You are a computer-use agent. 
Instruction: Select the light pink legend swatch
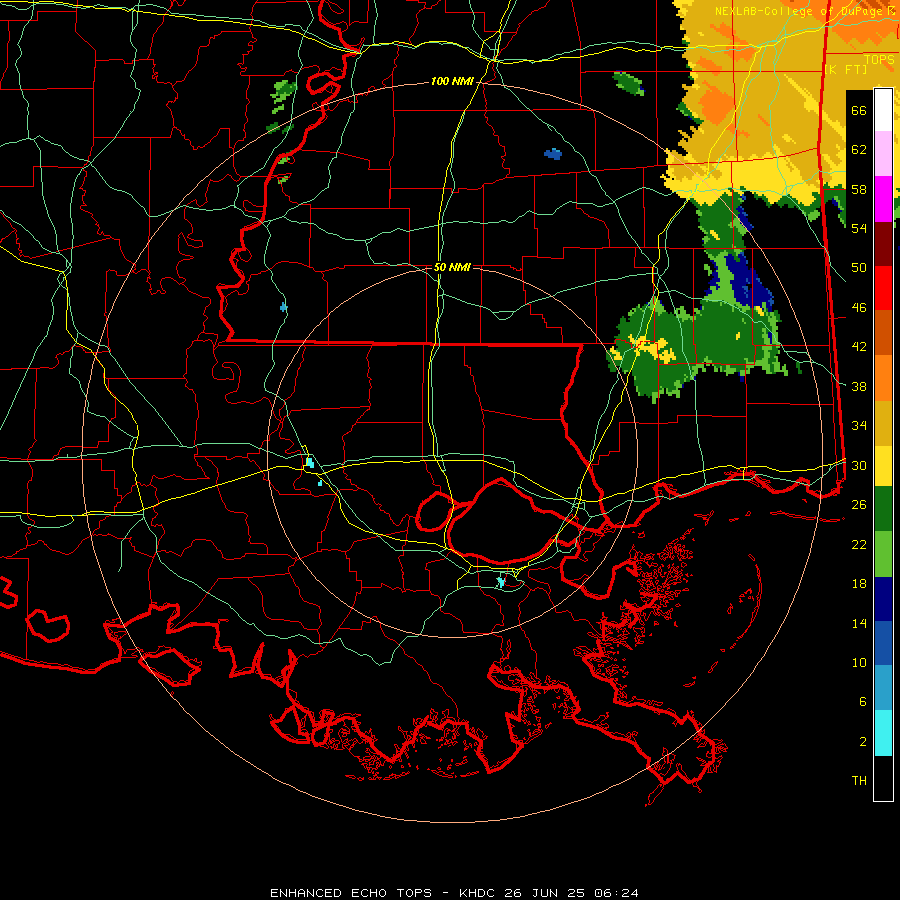point(883,154)
